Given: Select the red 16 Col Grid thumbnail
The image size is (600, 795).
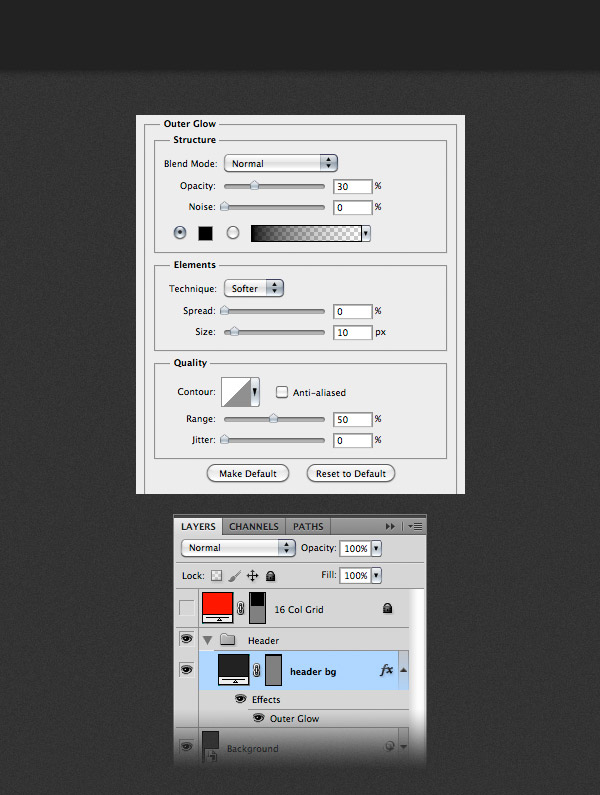Looking at the screenshot, I should point(218,607).
